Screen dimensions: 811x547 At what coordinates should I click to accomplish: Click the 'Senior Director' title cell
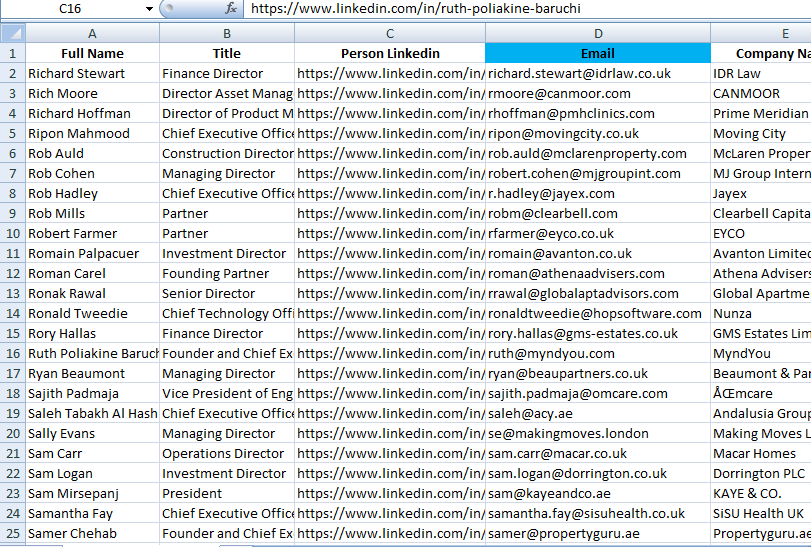(x=227, y=294)
